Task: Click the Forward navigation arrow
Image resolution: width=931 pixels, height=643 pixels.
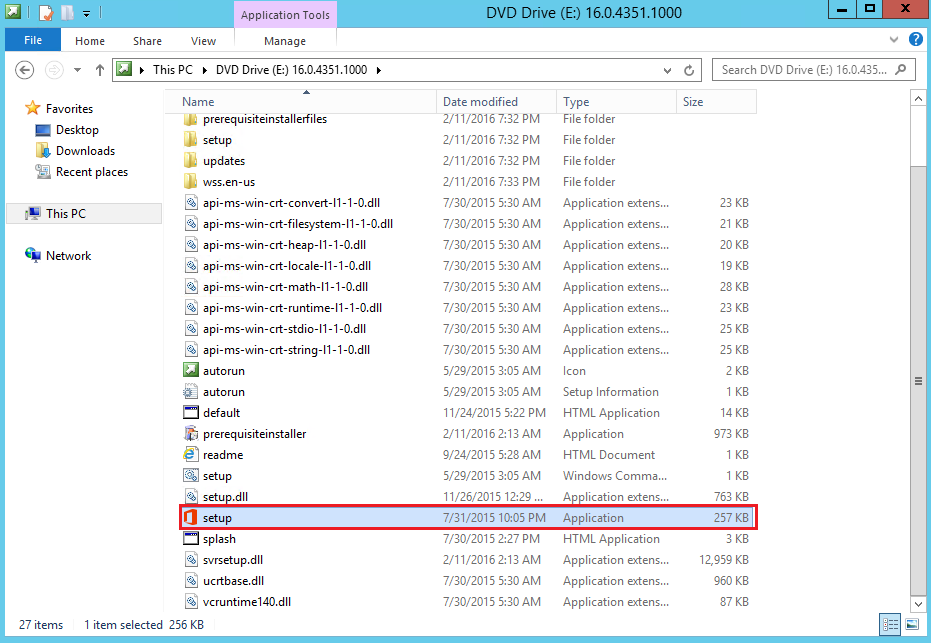Action: [x=54, y=70]
